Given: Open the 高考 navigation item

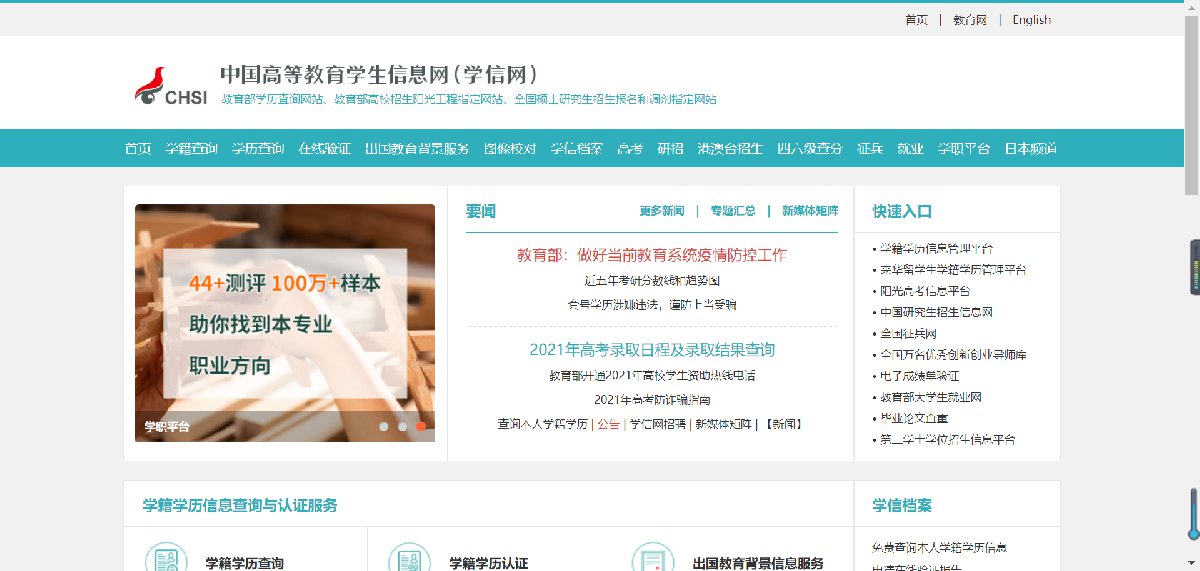Looking at the screenshot, I should 630,148.
